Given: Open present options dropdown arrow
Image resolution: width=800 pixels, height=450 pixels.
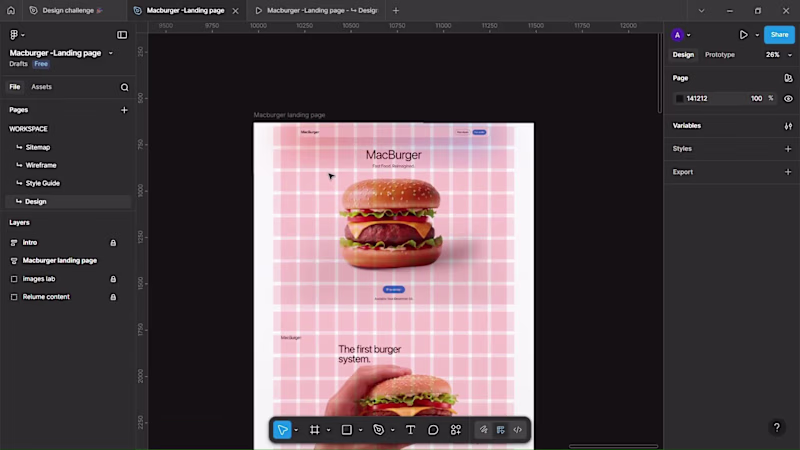Looking at the screenshot, I should (757, 35).
